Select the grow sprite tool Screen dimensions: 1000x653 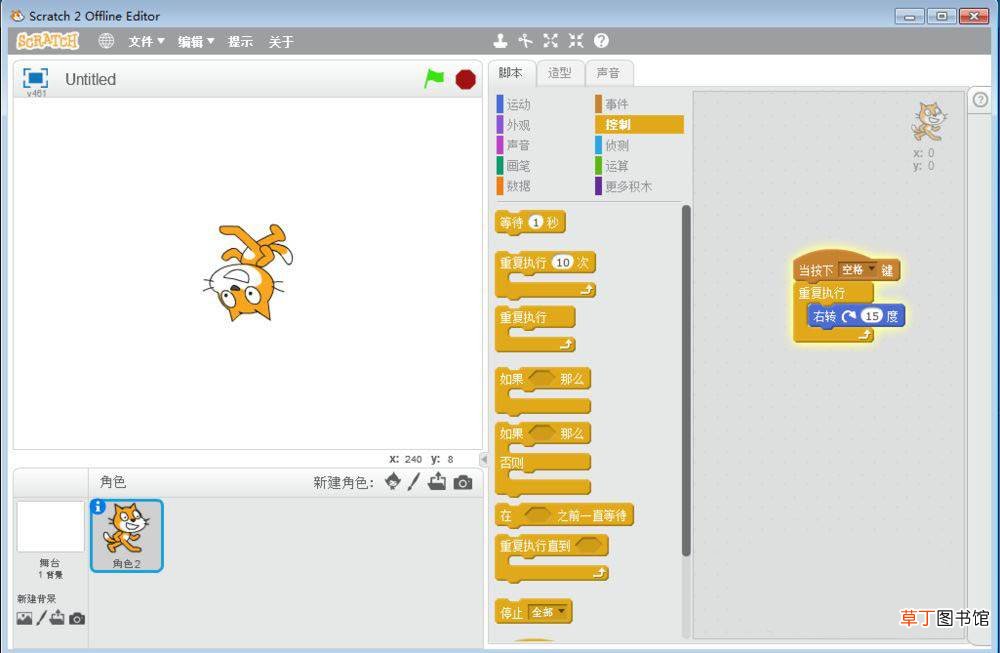pyautogui.click(x=550, y=41)
